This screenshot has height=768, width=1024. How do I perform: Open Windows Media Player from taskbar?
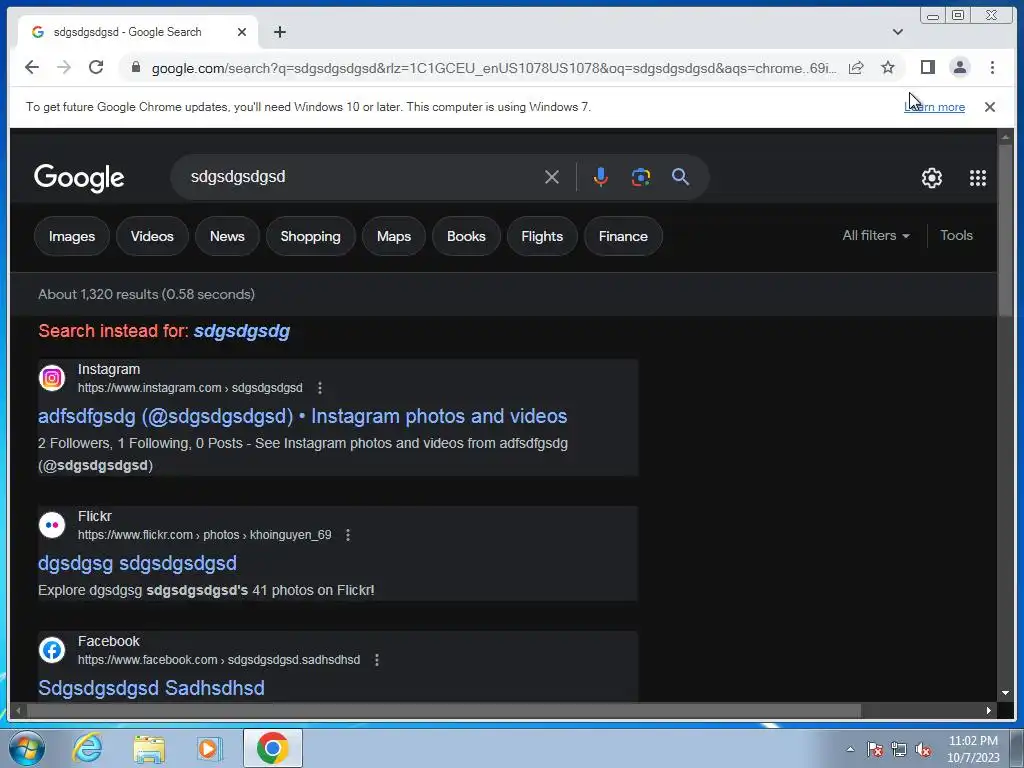[210, 748]
